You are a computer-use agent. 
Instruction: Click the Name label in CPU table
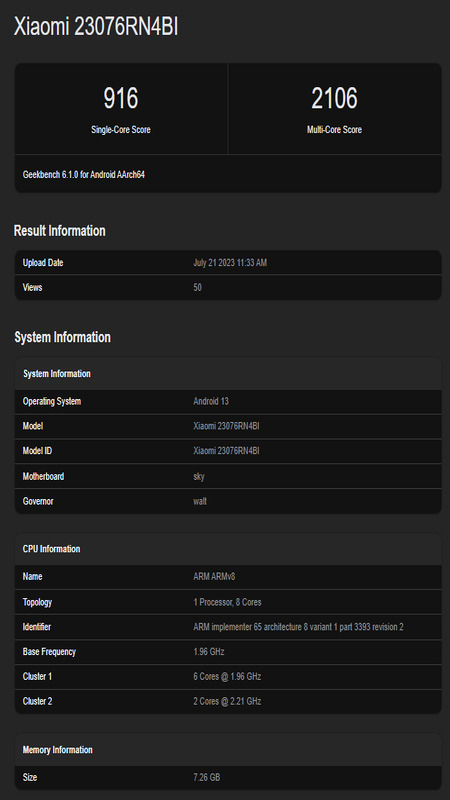32,577
